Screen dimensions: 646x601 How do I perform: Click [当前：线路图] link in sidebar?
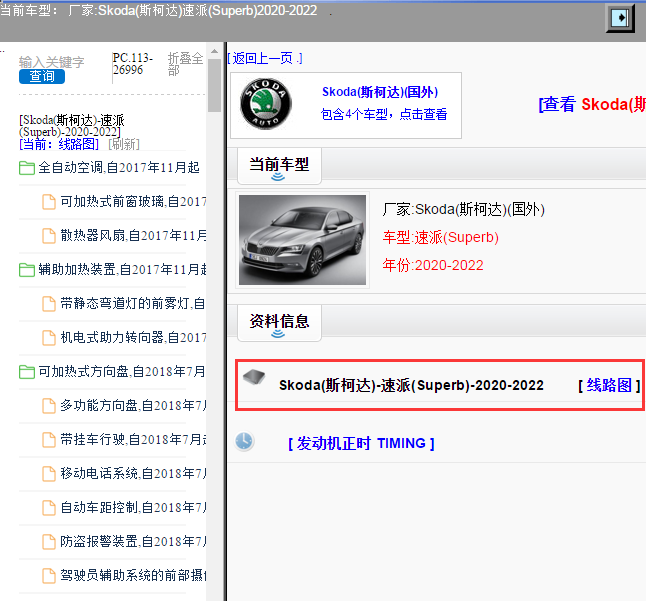click(59, 144)
